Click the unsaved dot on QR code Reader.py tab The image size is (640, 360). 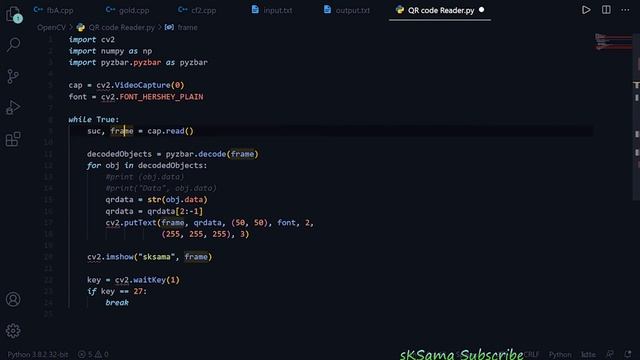pos(482,10)
